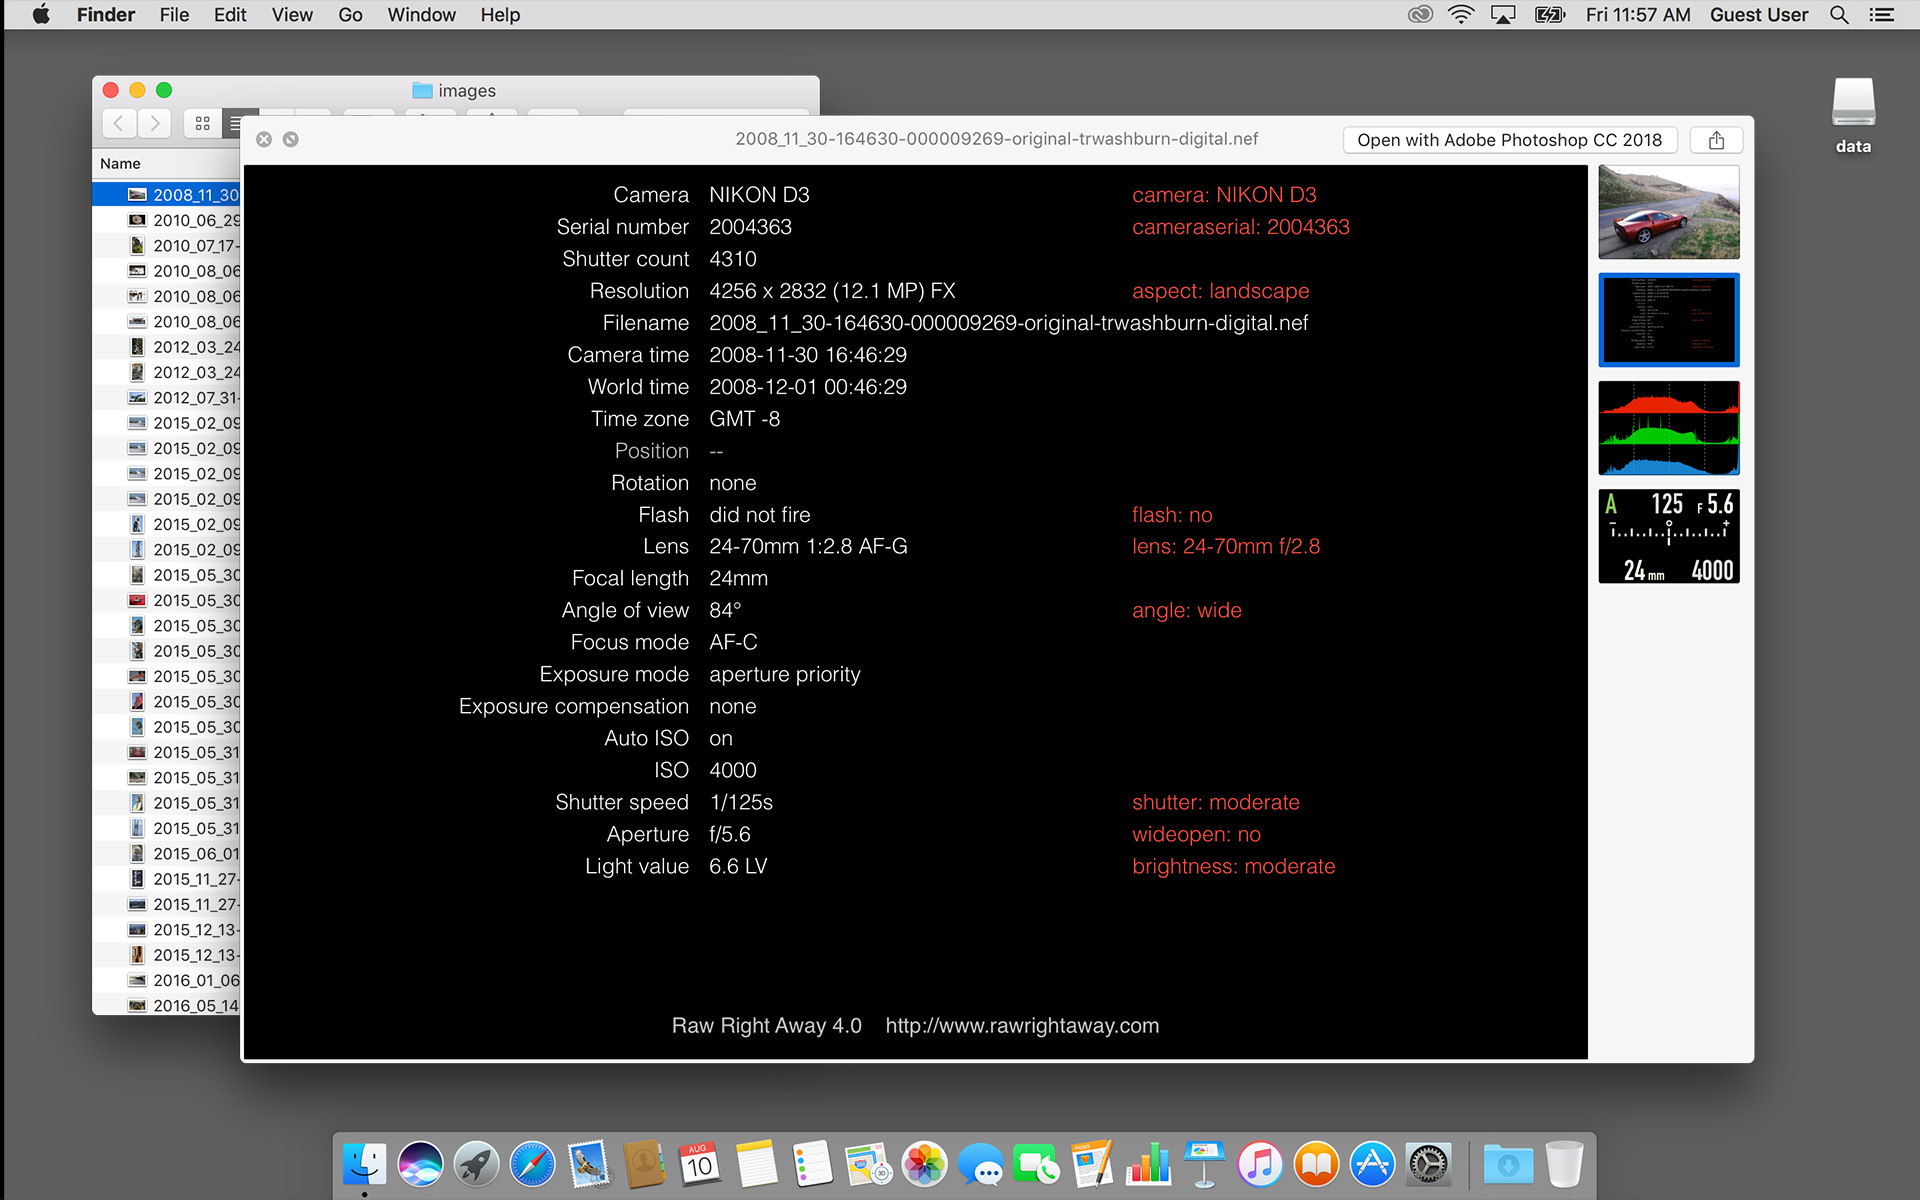The width and height of the screenshot is (1920, 1200).
Task: Open the Go menu
Action: (x=350, y=15)
